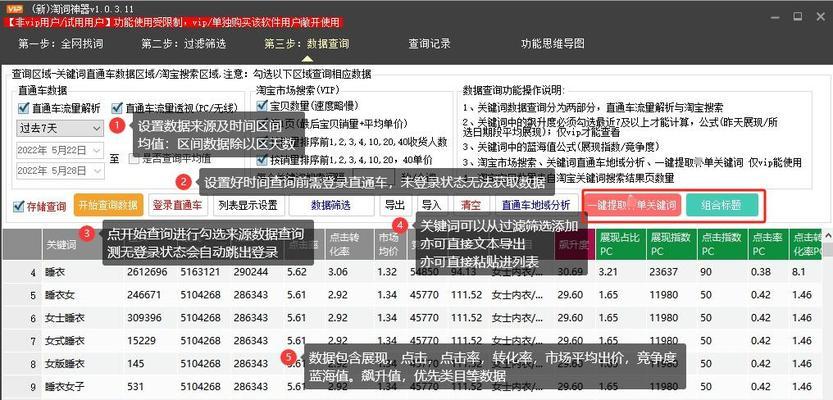Click the value 5163121
This screenshot has height=400, width=833.
point(200,273)
